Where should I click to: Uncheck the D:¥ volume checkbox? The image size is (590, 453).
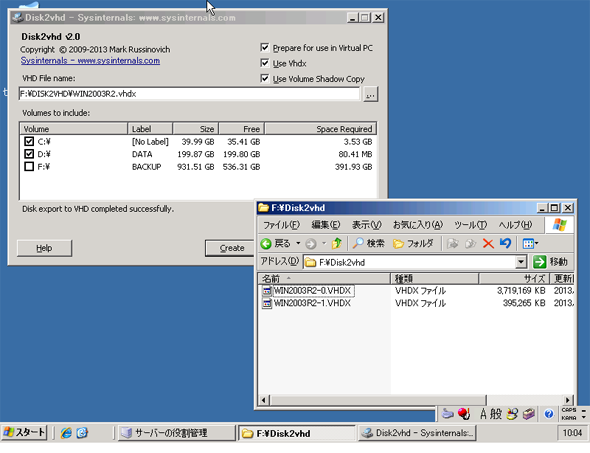tap(29, 154)
